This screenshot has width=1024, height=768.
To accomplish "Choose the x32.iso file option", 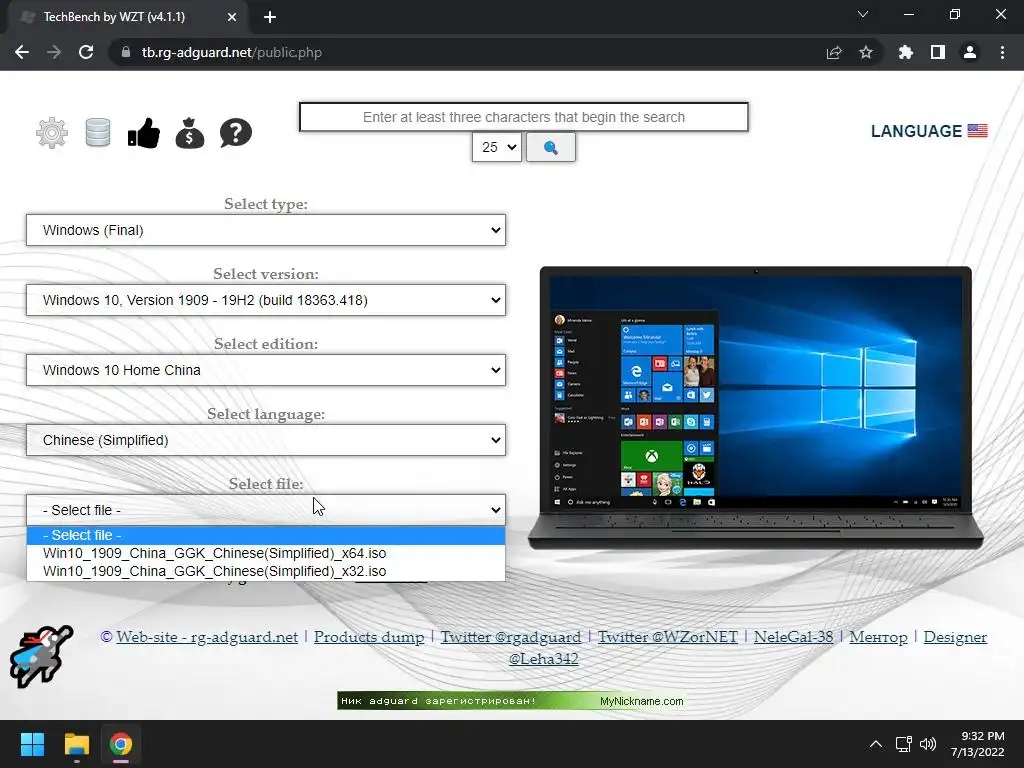I will 266,571.
